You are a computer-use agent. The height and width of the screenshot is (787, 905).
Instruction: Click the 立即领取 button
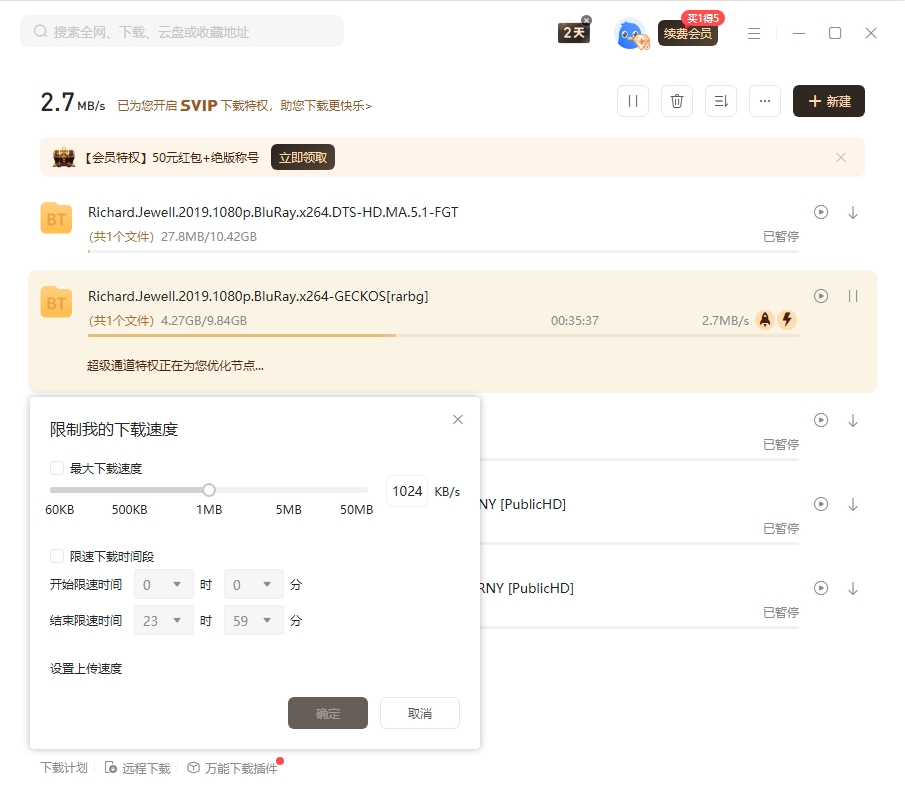[303, 157]
